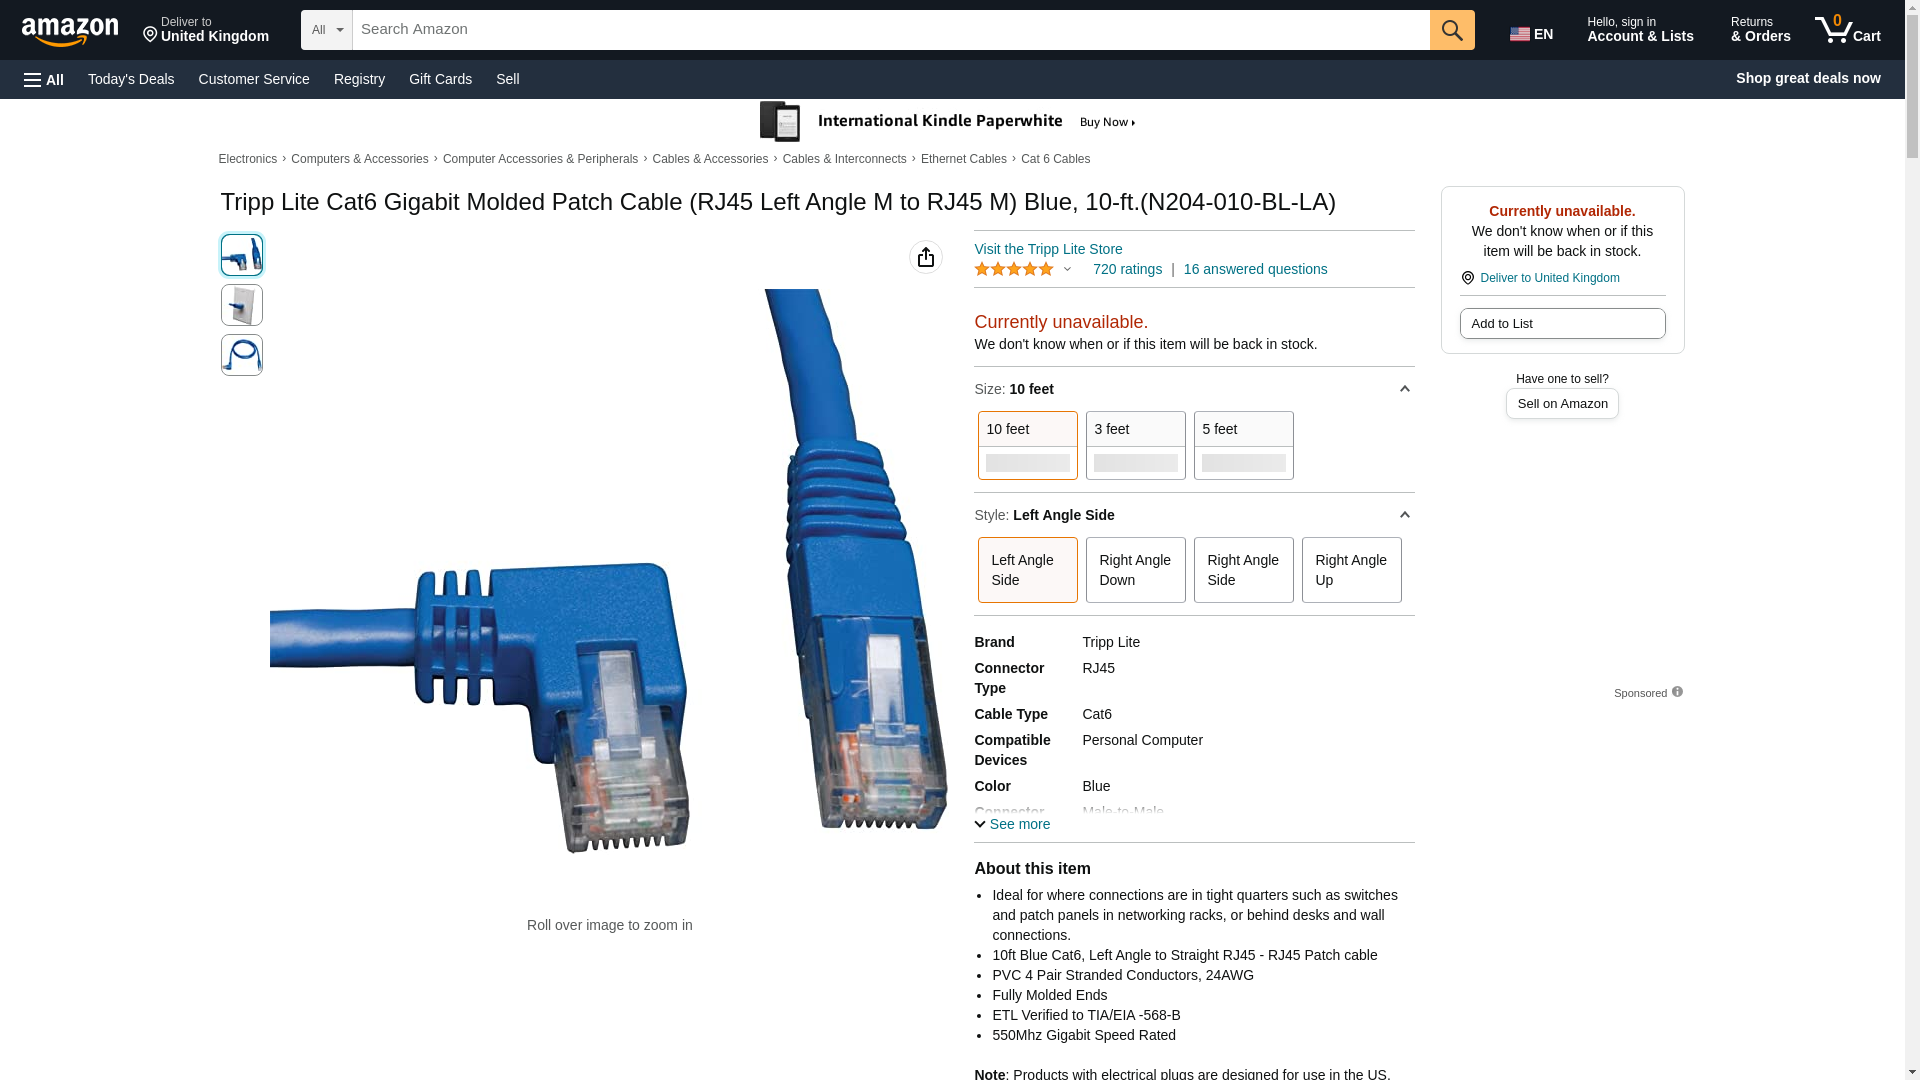1920x1080 pixels.
Task: Click the EN language flag icon
Action: click(x=1520, y=34)
